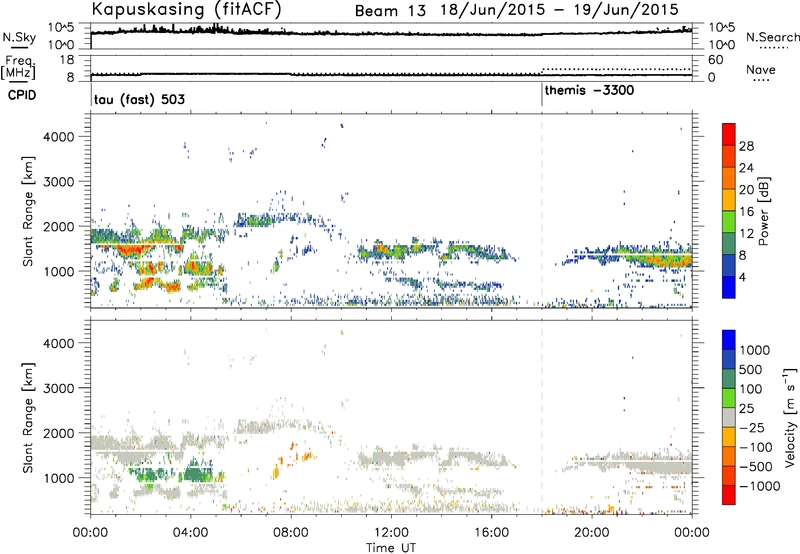Click the Power [dB] colorbar title
Viewport: 800px width, 554px height.
coord(764,211)
